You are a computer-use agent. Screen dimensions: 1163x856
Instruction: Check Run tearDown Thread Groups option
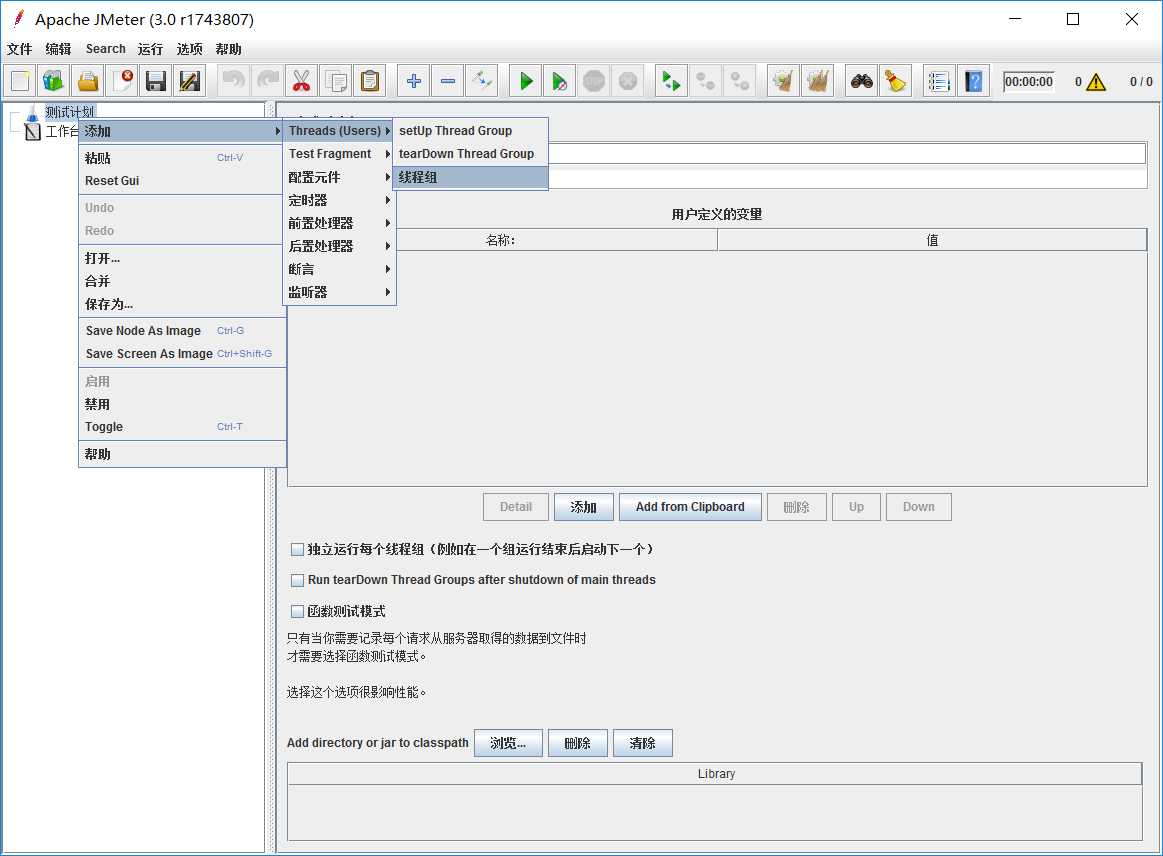click(x=297, y=580)
